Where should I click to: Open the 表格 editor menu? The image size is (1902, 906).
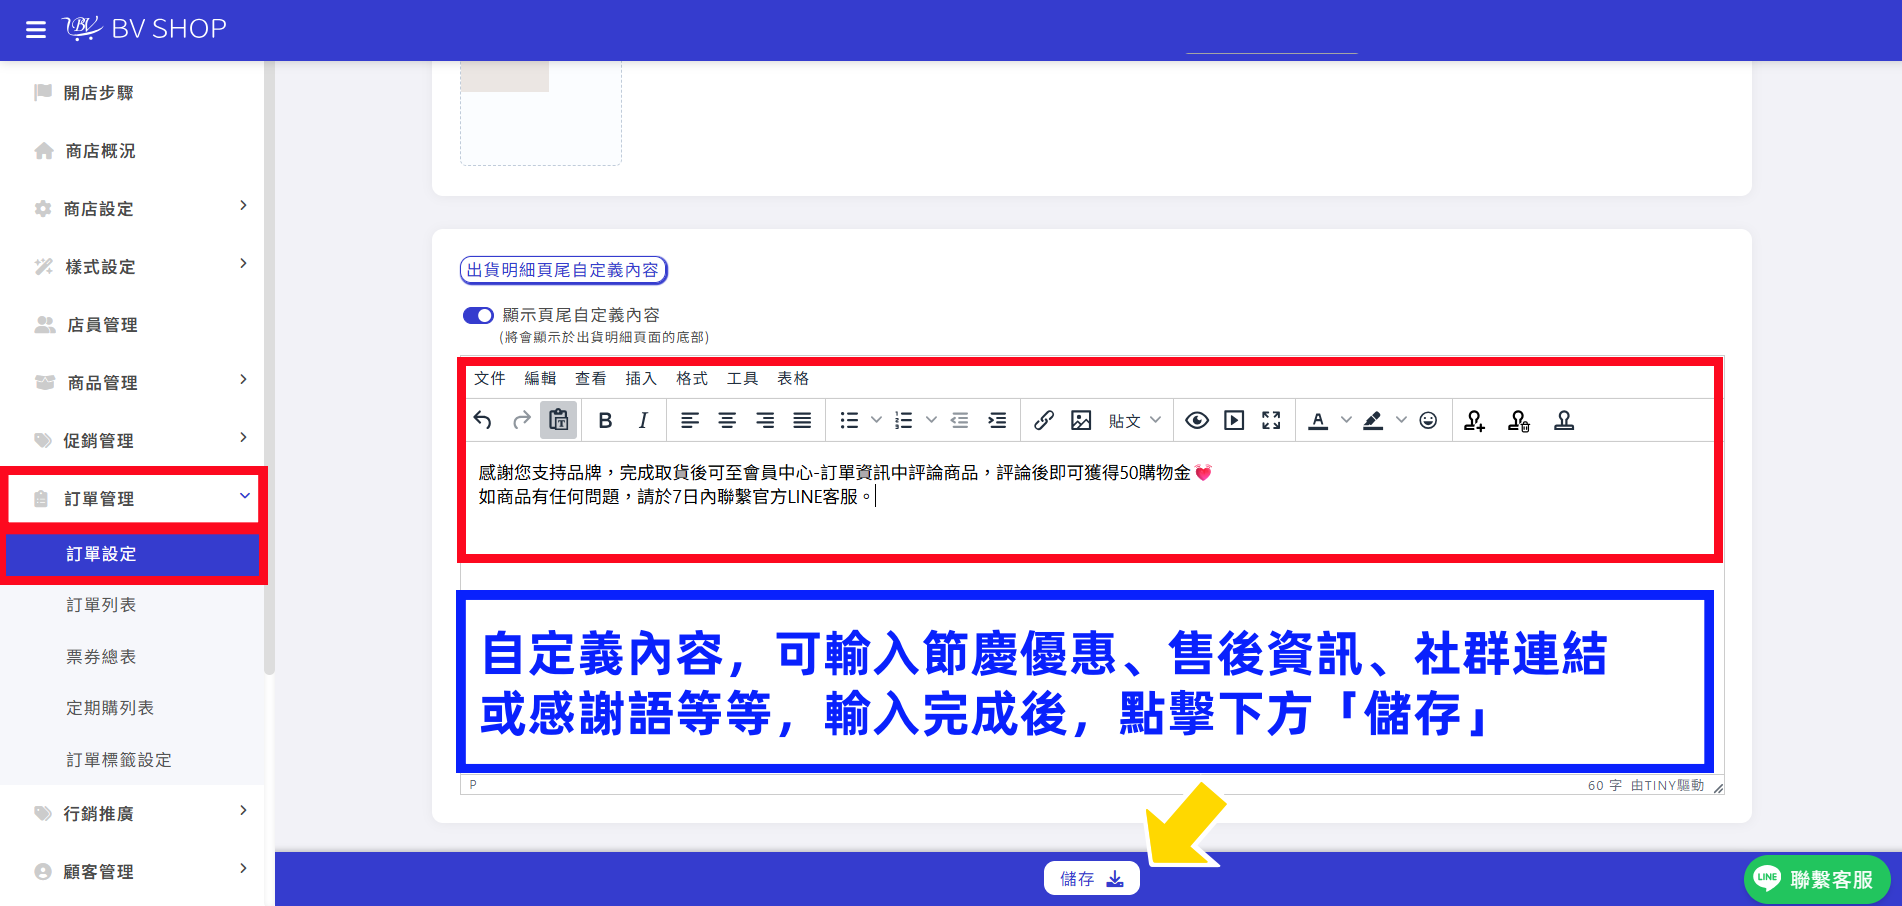[x=793, y=378]
